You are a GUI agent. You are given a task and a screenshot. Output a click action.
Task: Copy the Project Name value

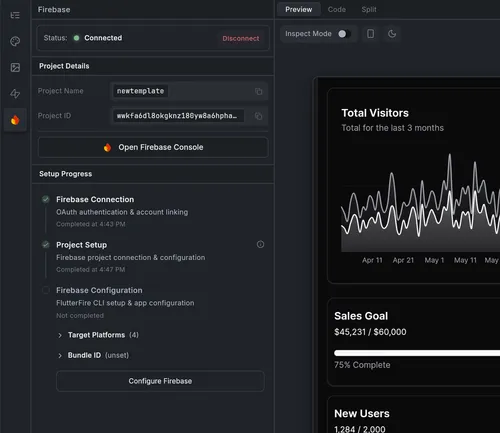(258, 91)
